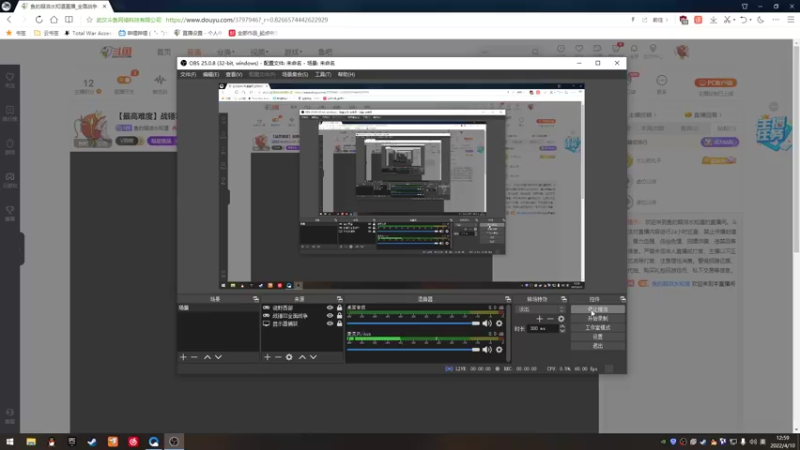Screen dimensions: 800x450
Task: Bookmark page with address bar star
Action: pos(89,20)
